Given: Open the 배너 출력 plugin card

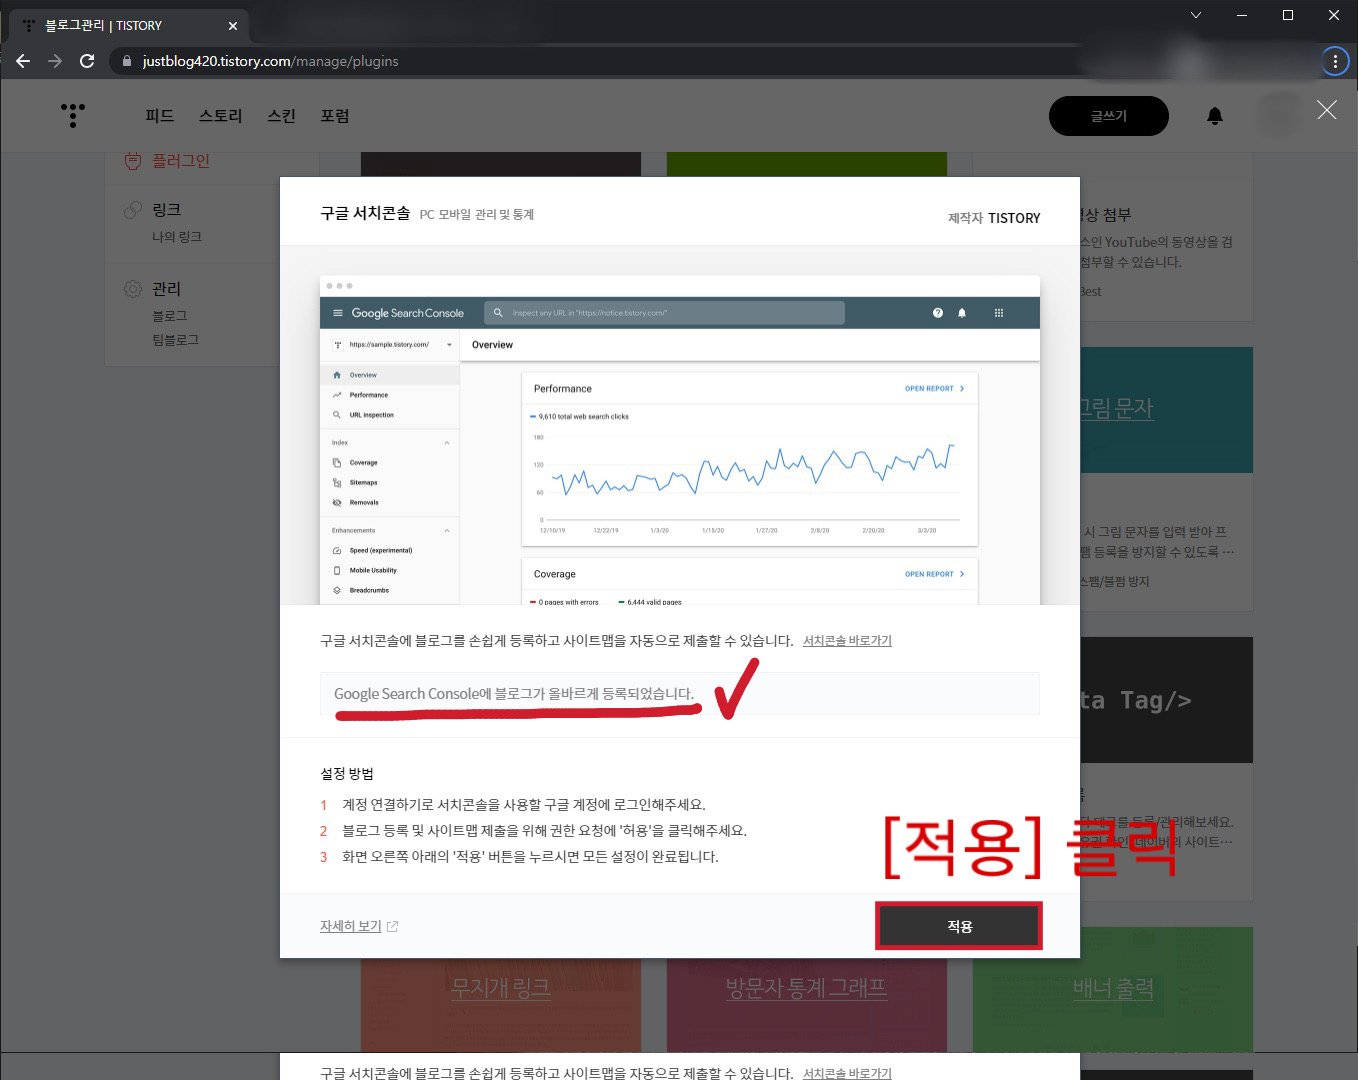Looking at the screenshot, I should [x=1113, y=988].
